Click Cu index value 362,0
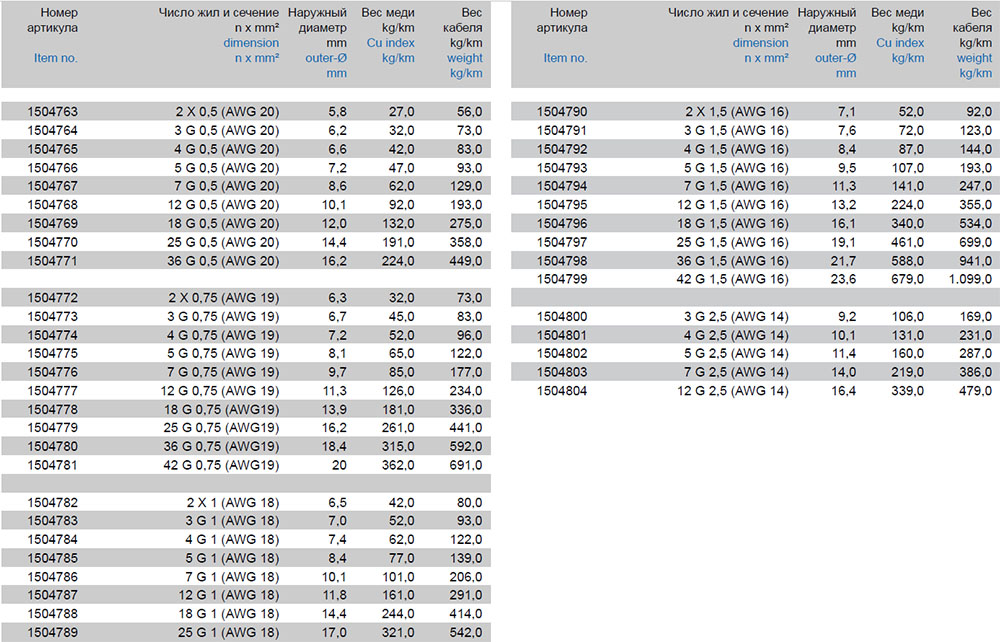Image resolution: width=1000 pixels, height=642 pixels. coord(398,465)
